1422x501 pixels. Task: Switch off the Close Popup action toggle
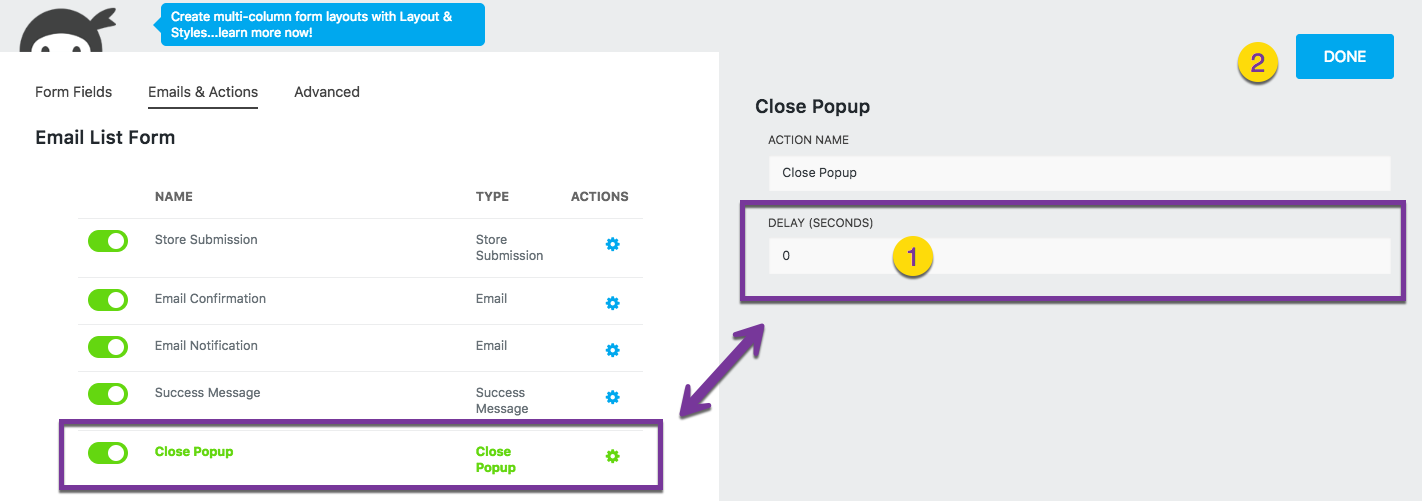108,453
